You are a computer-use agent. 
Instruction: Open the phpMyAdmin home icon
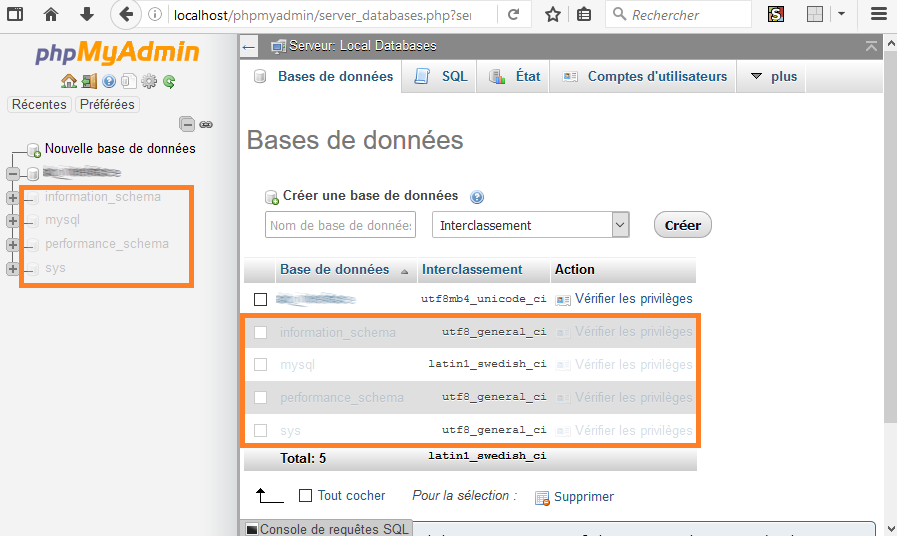point(69,81)
